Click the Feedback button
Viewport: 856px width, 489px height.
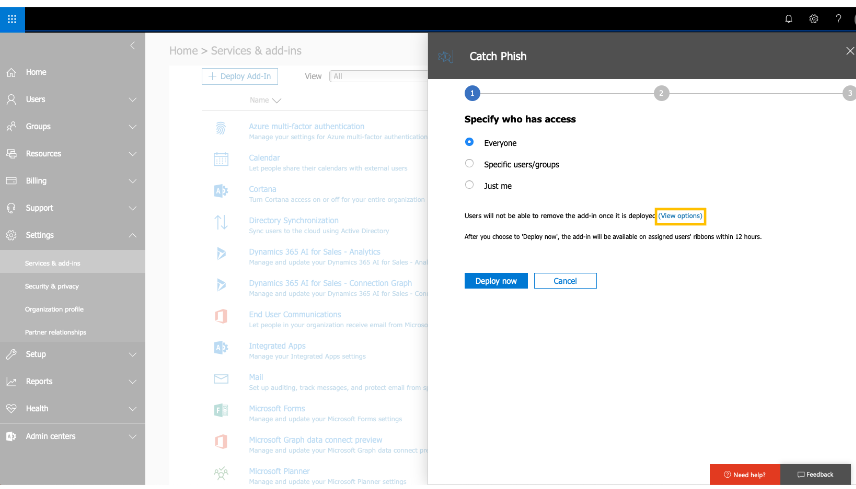tap(815, 475)
